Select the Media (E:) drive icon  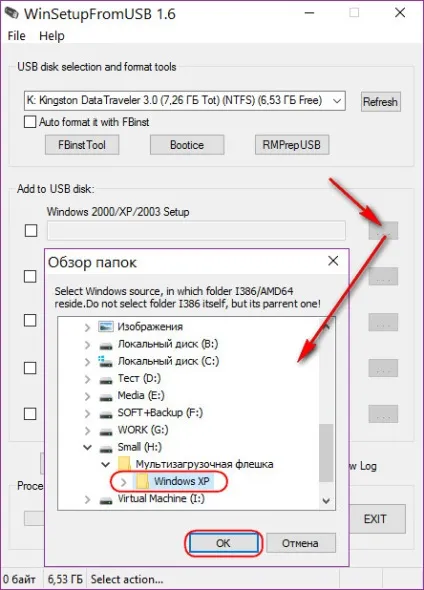106,397
